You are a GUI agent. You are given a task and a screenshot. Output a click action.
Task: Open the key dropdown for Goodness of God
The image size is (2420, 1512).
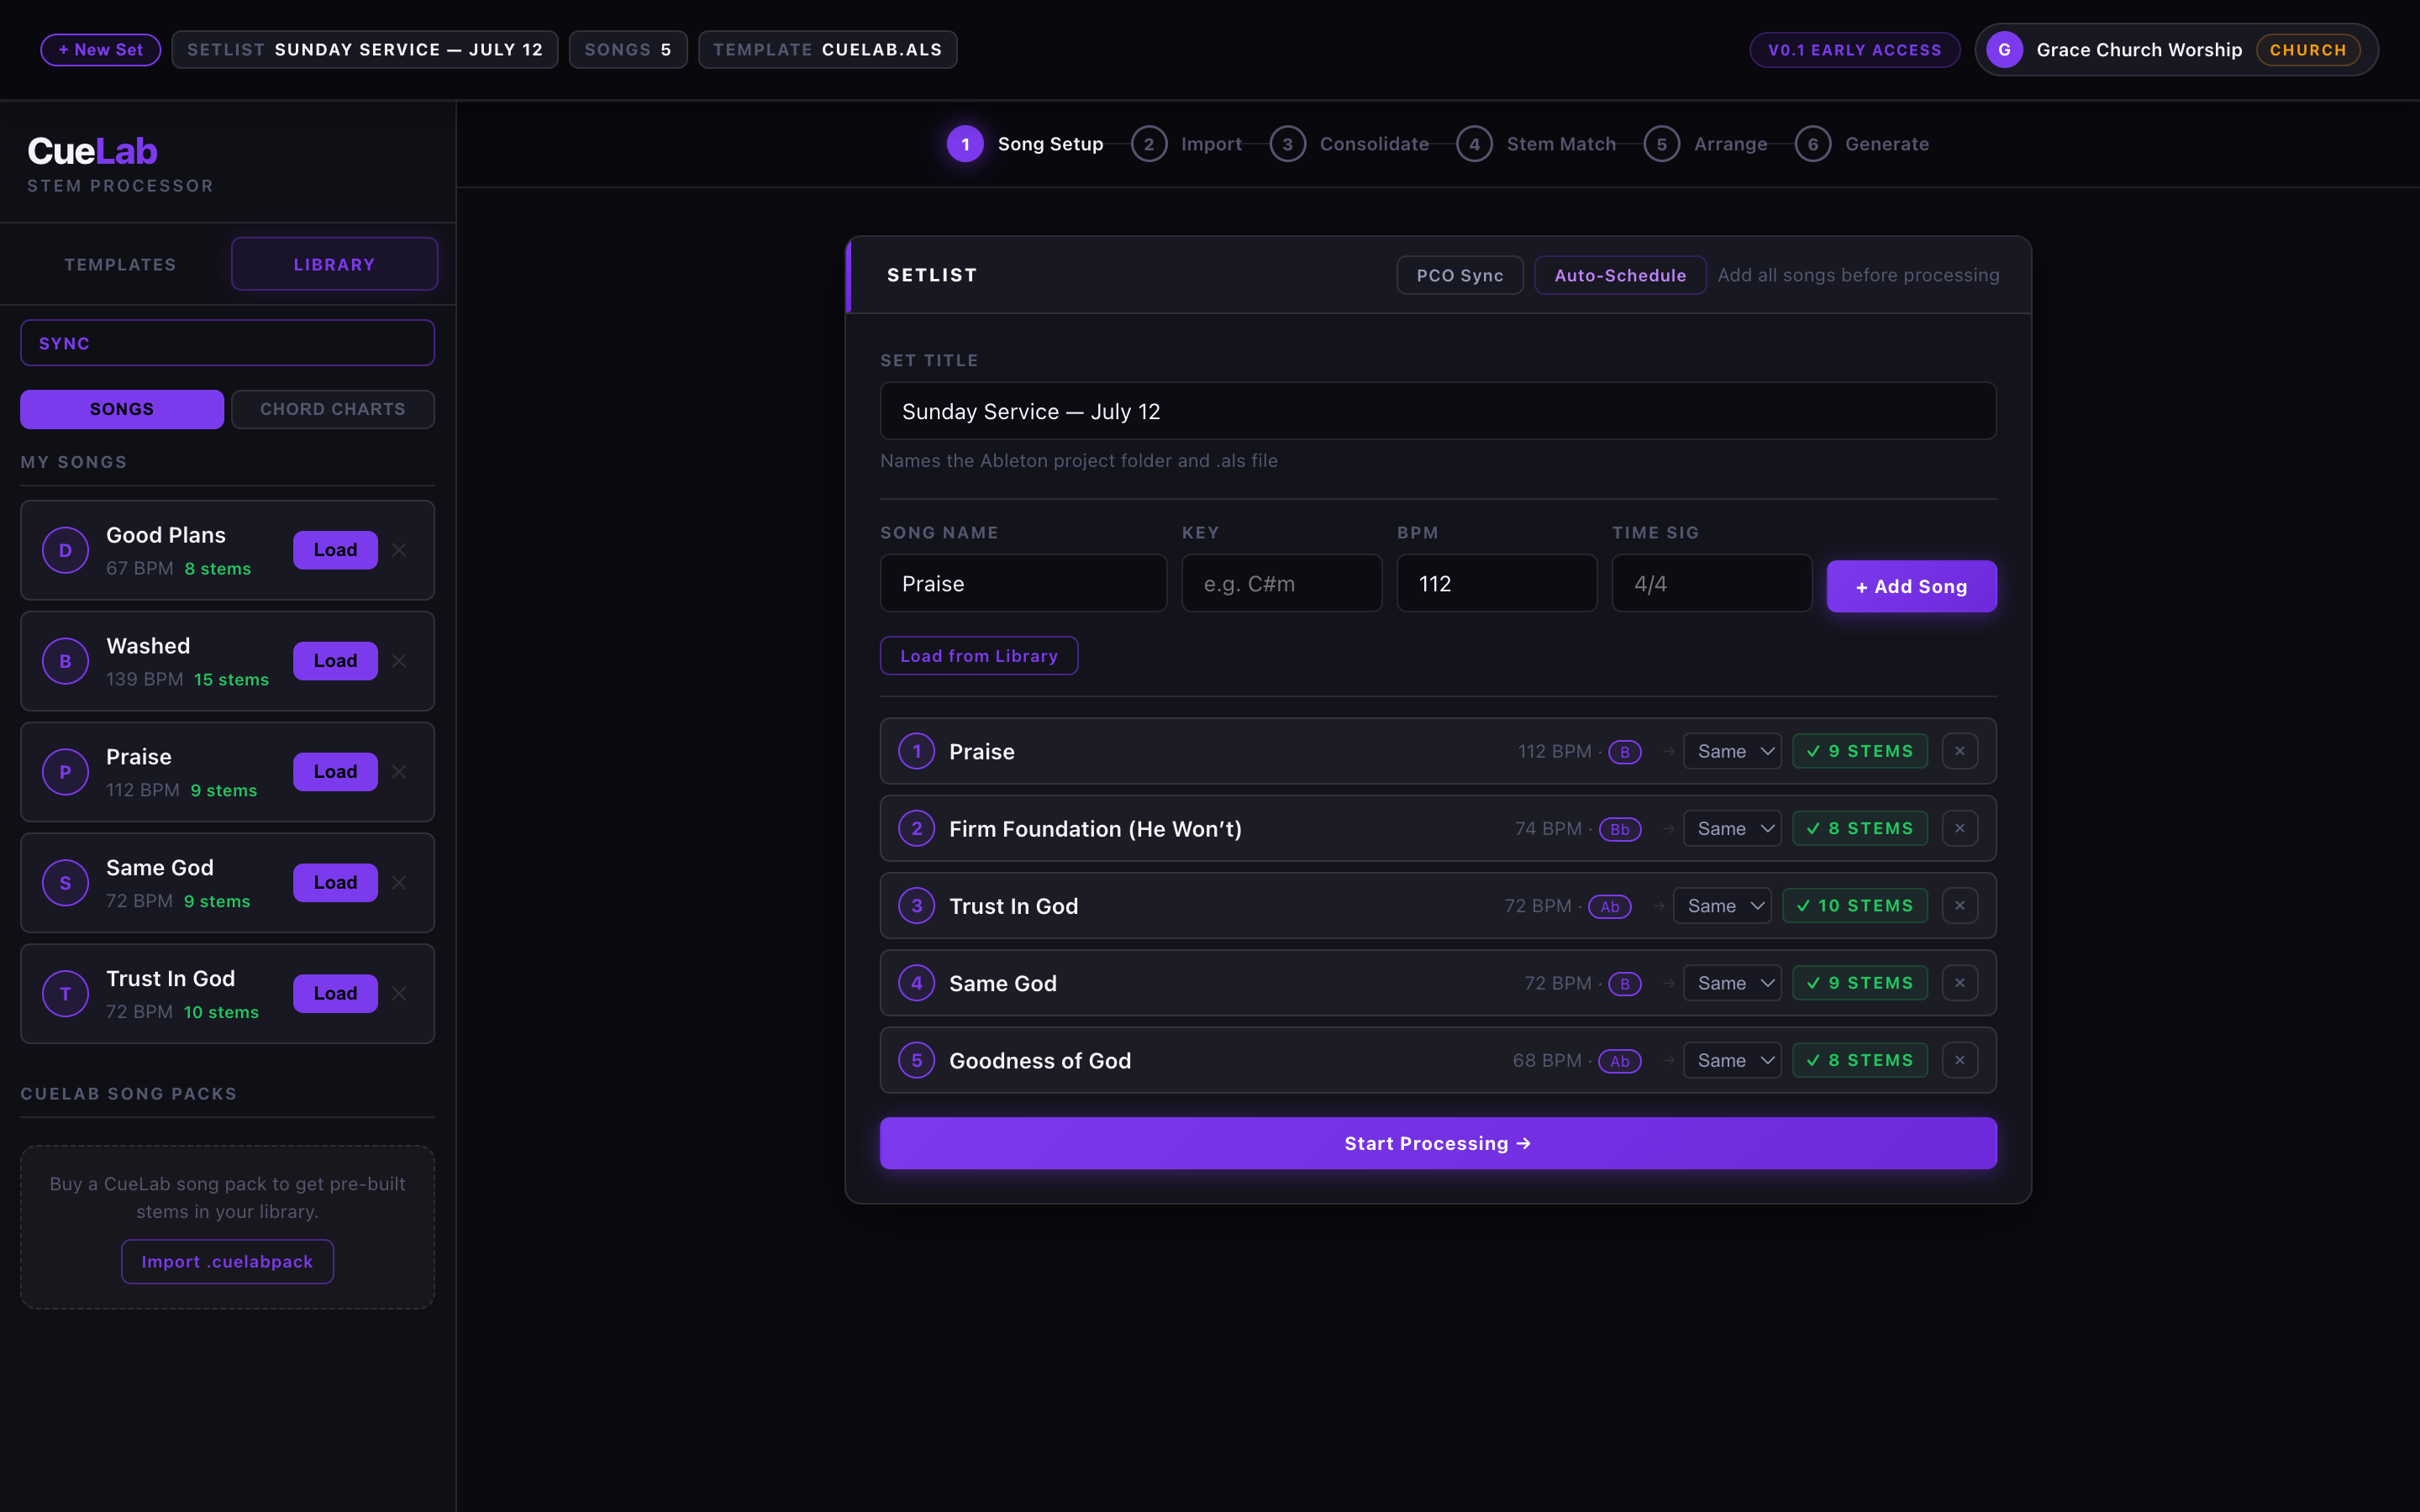(1732, 1060)
